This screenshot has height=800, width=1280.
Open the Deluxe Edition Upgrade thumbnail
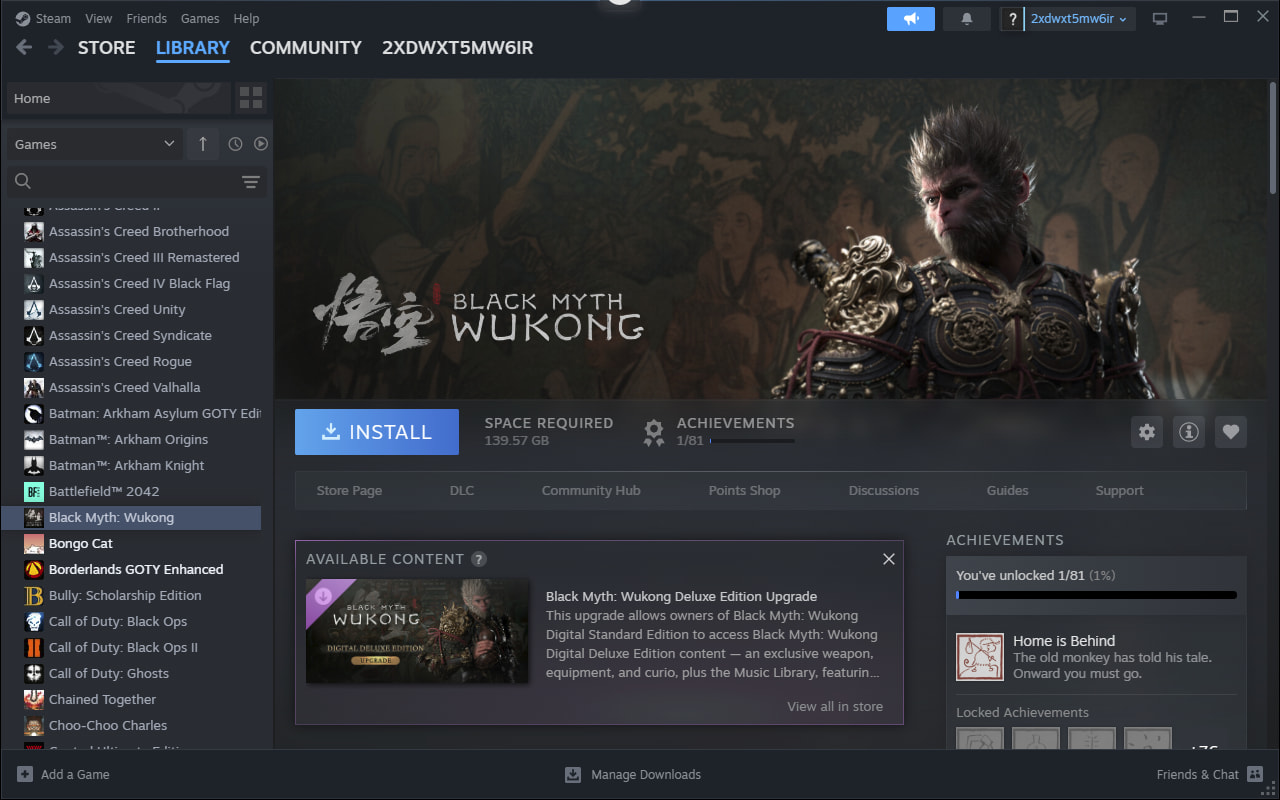pyautogui.click(x=417, y=631)
